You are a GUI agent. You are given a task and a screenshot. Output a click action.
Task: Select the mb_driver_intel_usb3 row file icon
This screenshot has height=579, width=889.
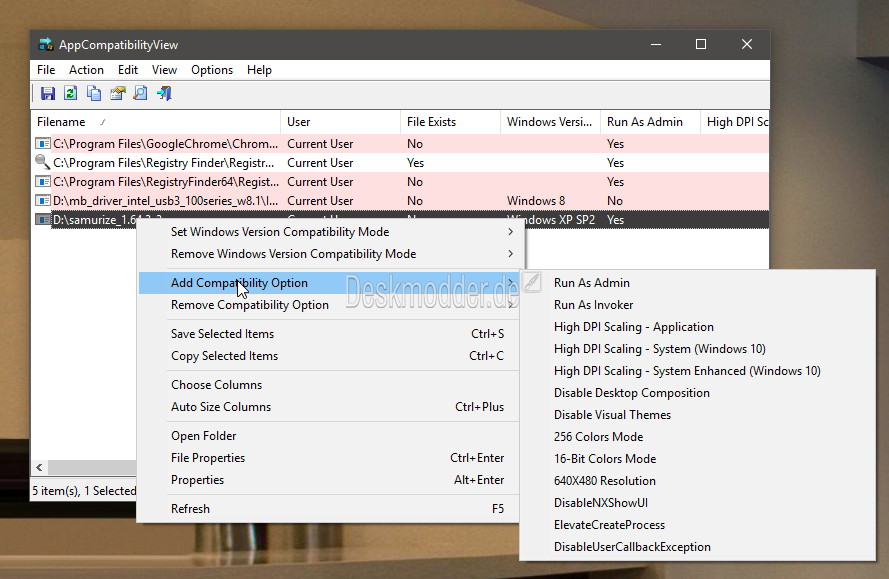(43, 201)
